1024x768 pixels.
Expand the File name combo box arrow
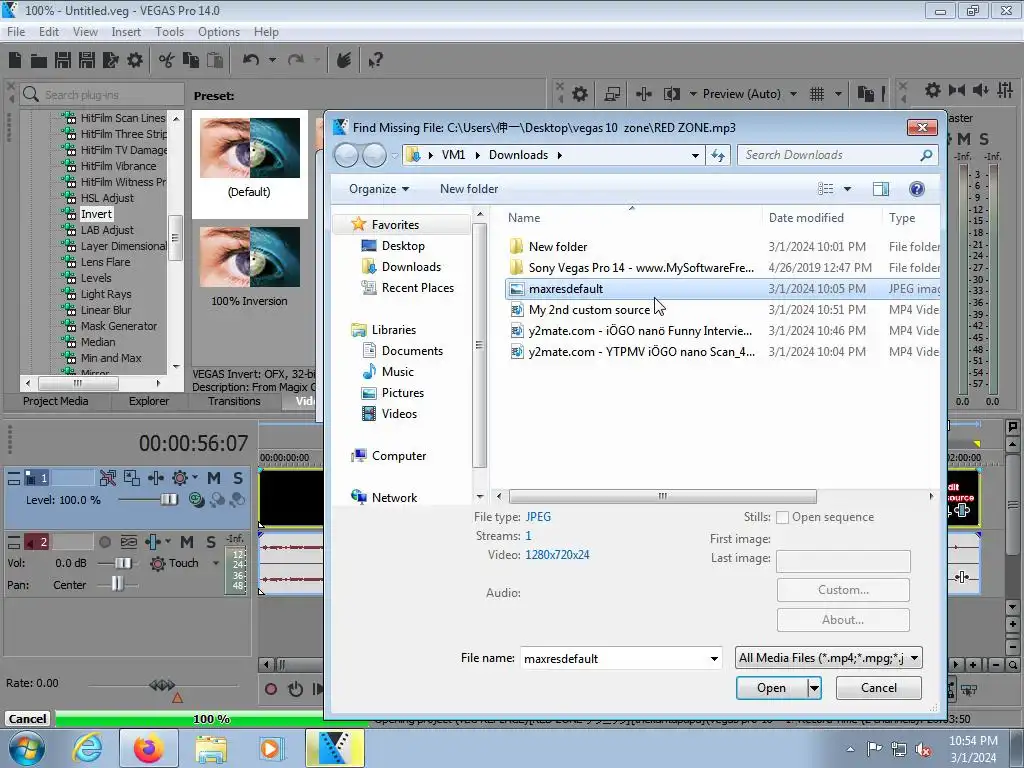(714, 659)
